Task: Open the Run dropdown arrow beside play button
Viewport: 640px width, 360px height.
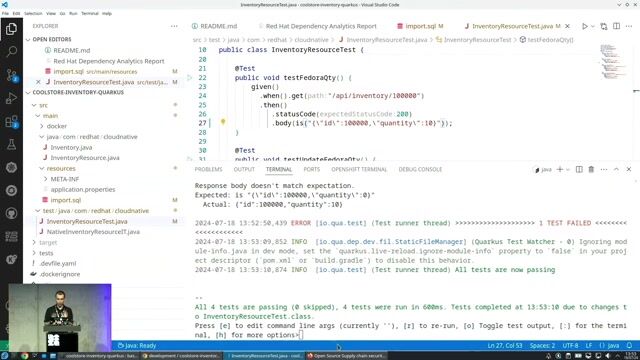Action: [593, 26]
